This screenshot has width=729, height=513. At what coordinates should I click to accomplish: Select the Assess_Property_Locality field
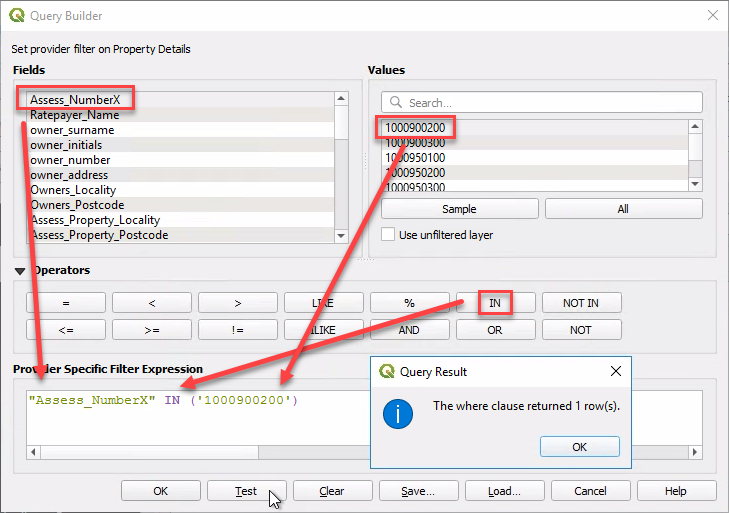[180, 220]
